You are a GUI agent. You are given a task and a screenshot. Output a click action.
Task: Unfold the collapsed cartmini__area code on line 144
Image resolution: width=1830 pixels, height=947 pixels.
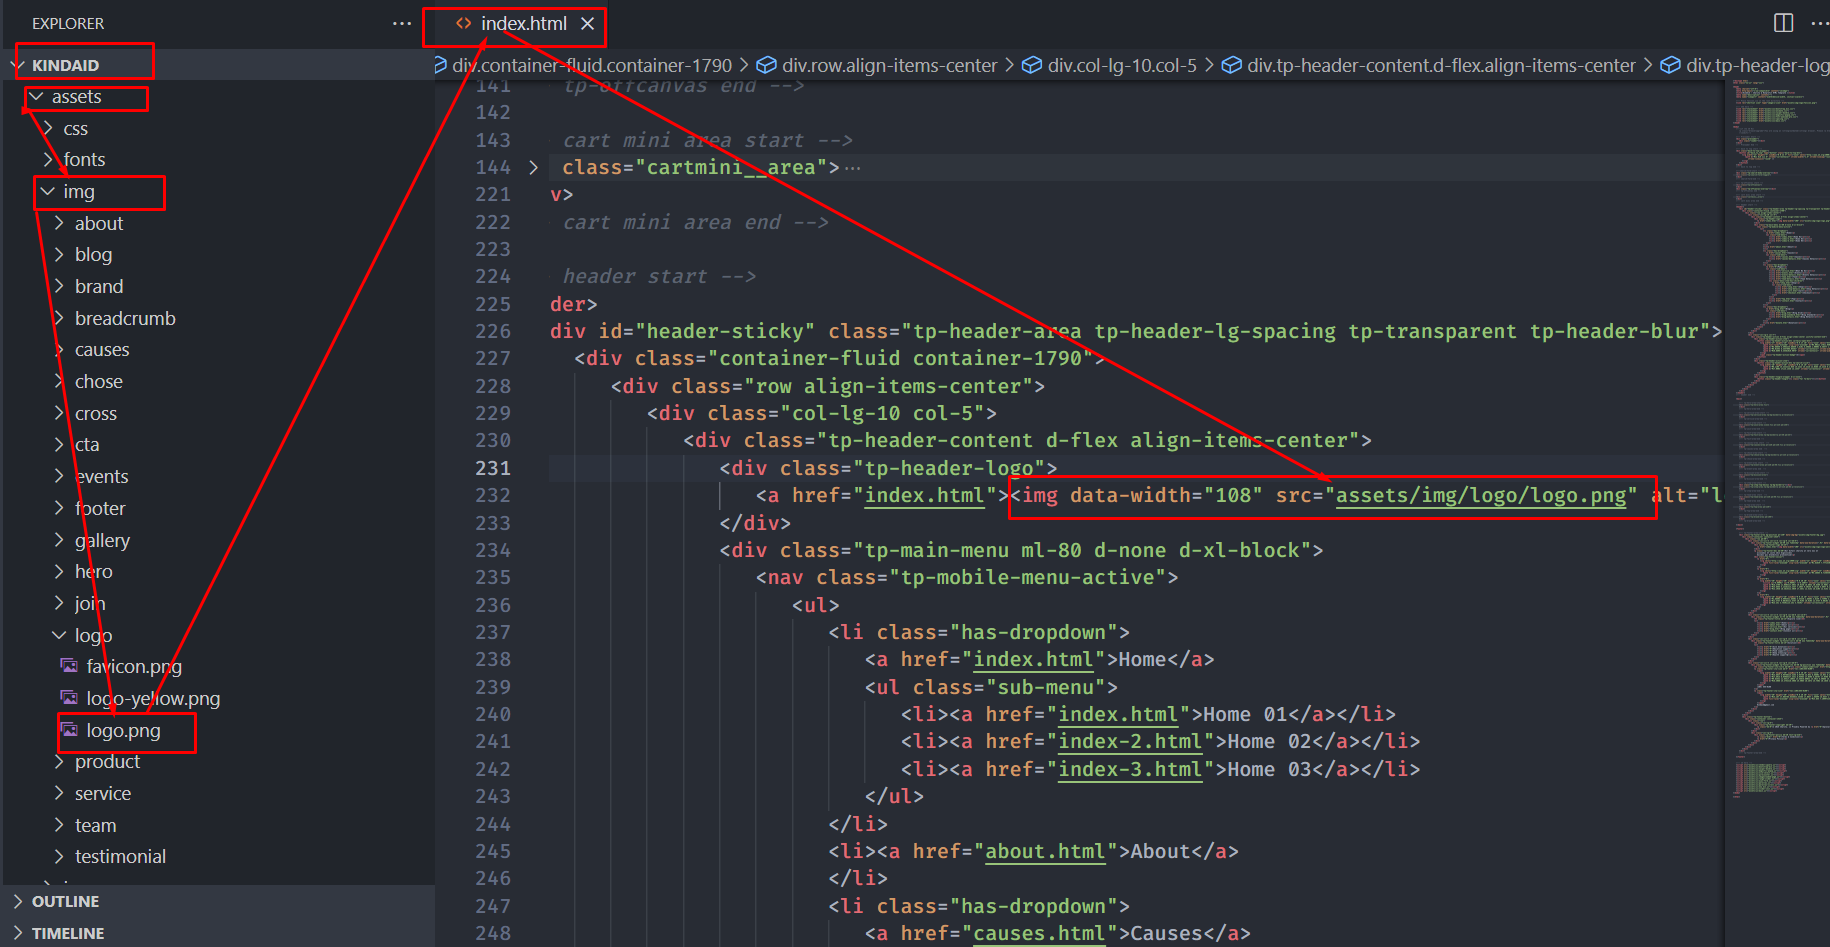tap(533, 167)
